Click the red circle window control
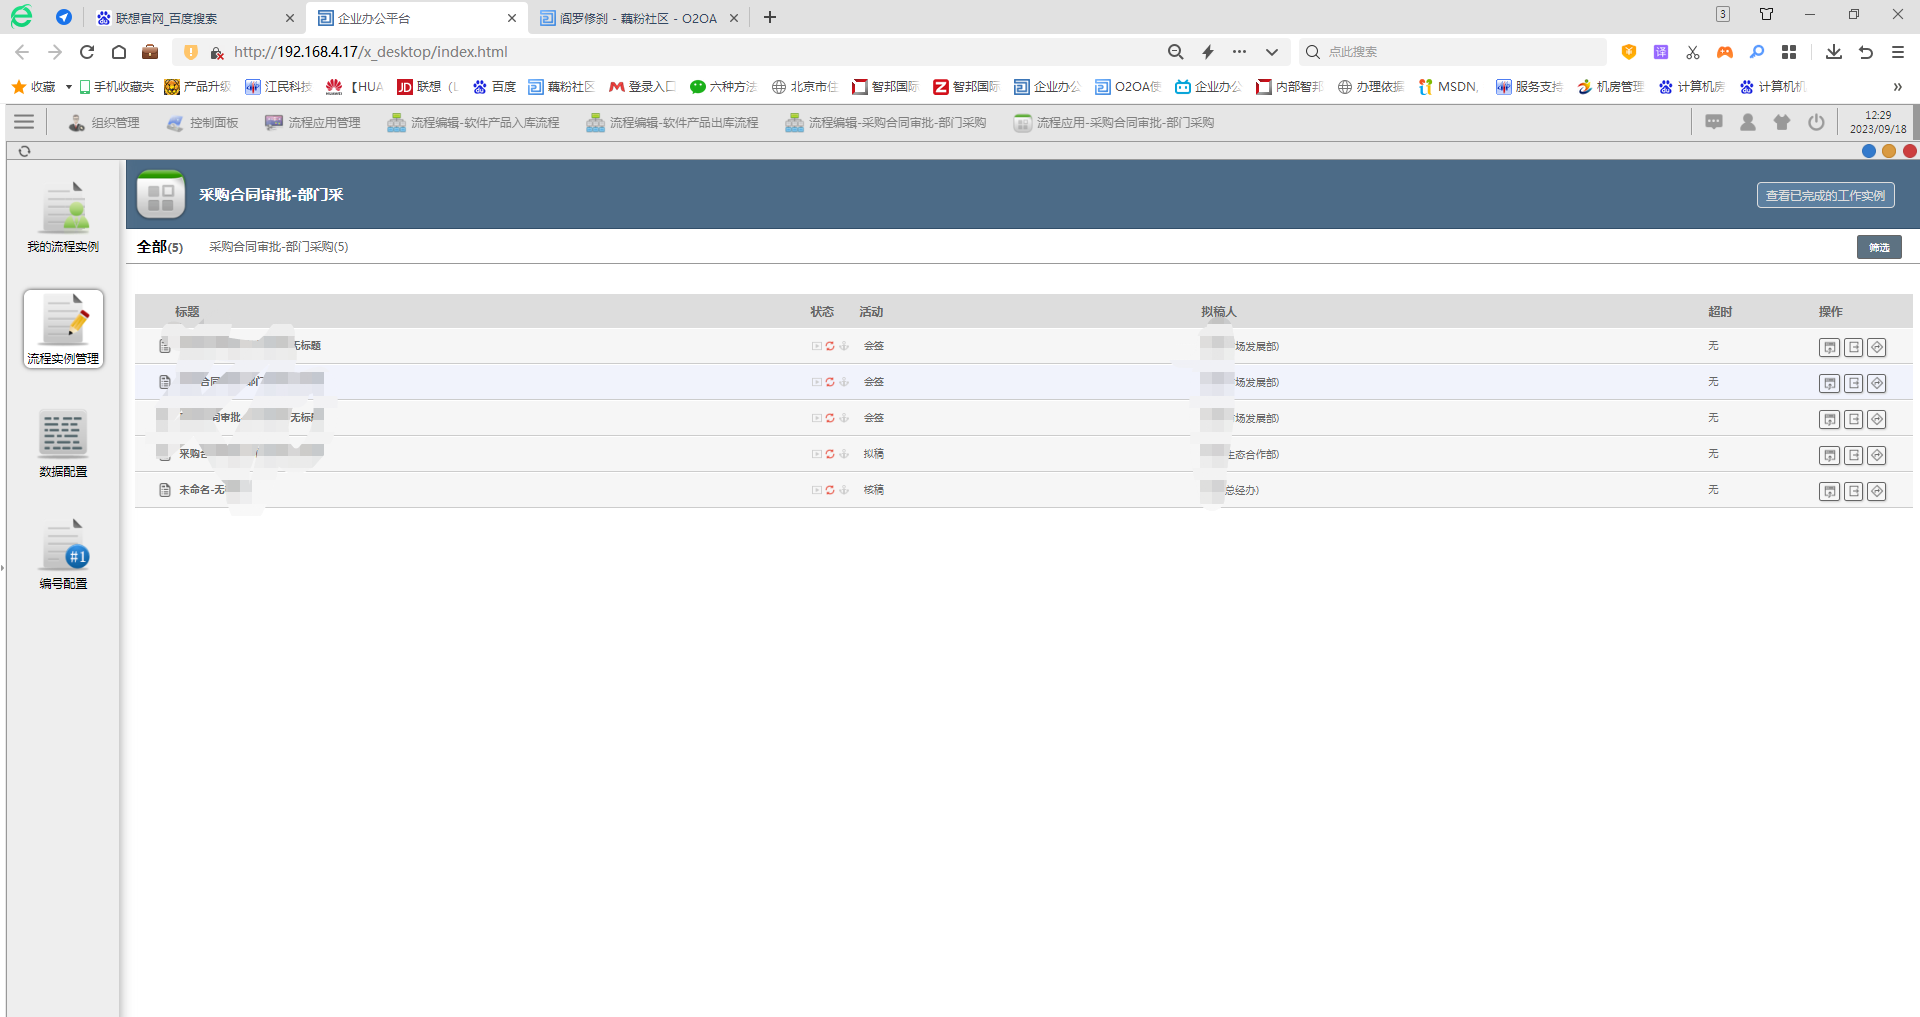The image size is (1920, 1017). point(1909,151)
